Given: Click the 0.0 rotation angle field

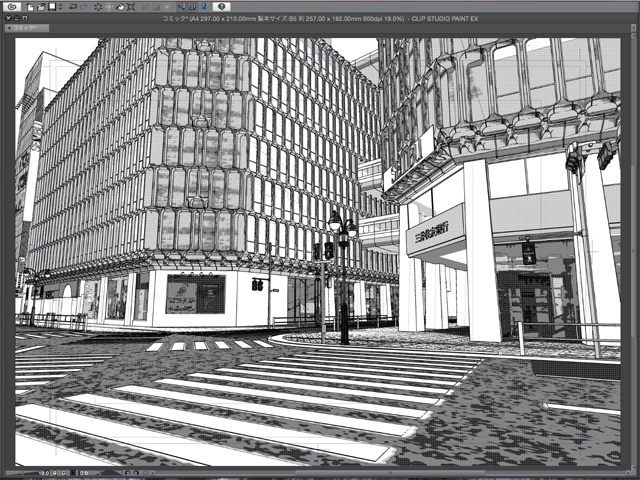Looking at the screenshot, I should [x=84, y=473].
